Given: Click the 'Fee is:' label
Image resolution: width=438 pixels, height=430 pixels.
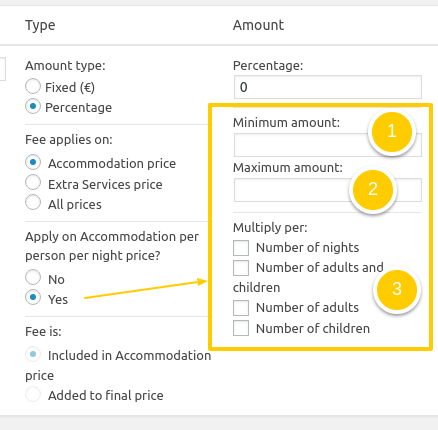Looking at the screenshot, I should pos(43,332).
